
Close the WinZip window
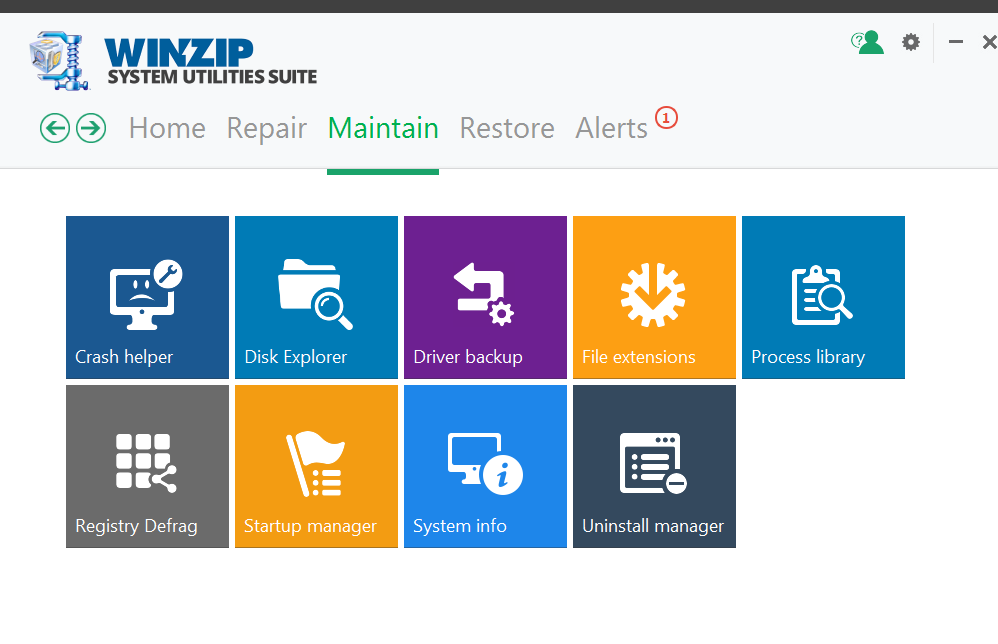990,42
